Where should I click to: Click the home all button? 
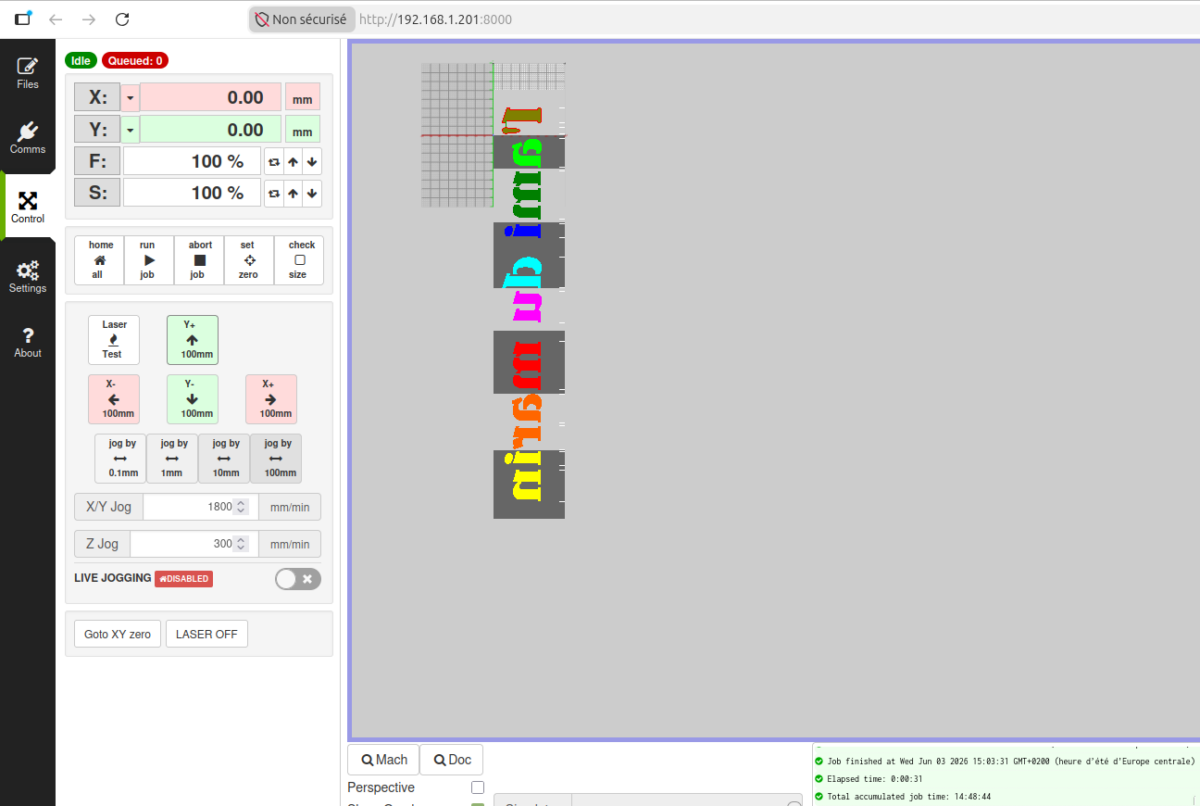tap(100, 260)
